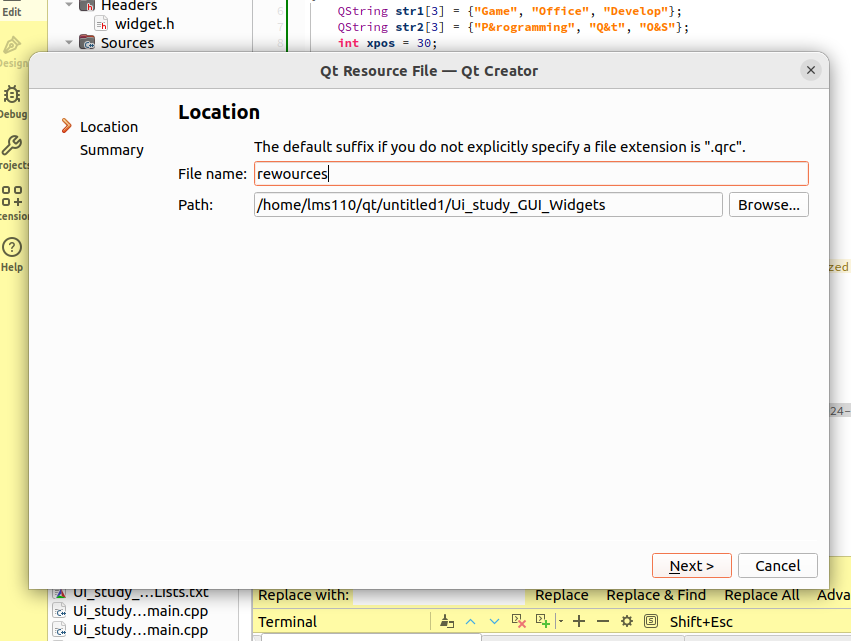Click Browse to choose path
851x641 pixels.
click(769, 205)
